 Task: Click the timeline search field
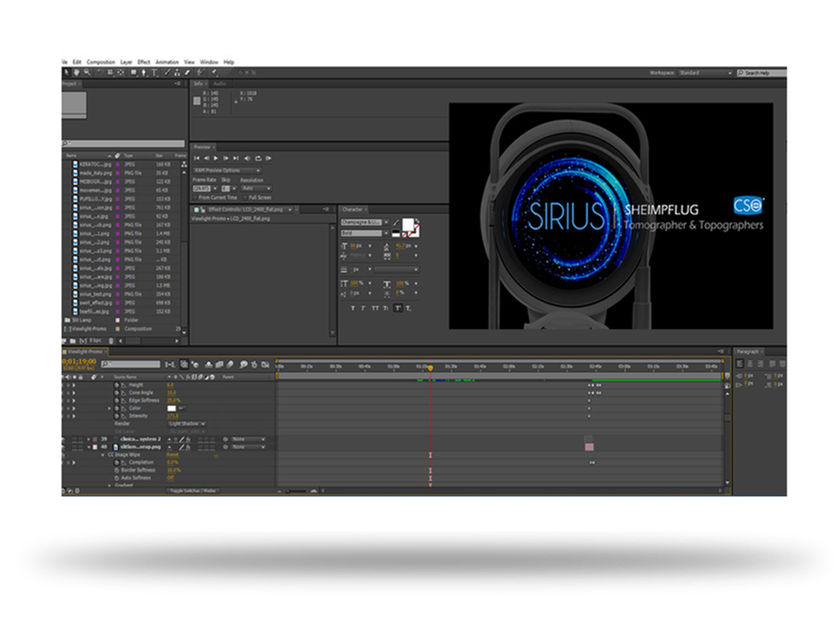131,364
